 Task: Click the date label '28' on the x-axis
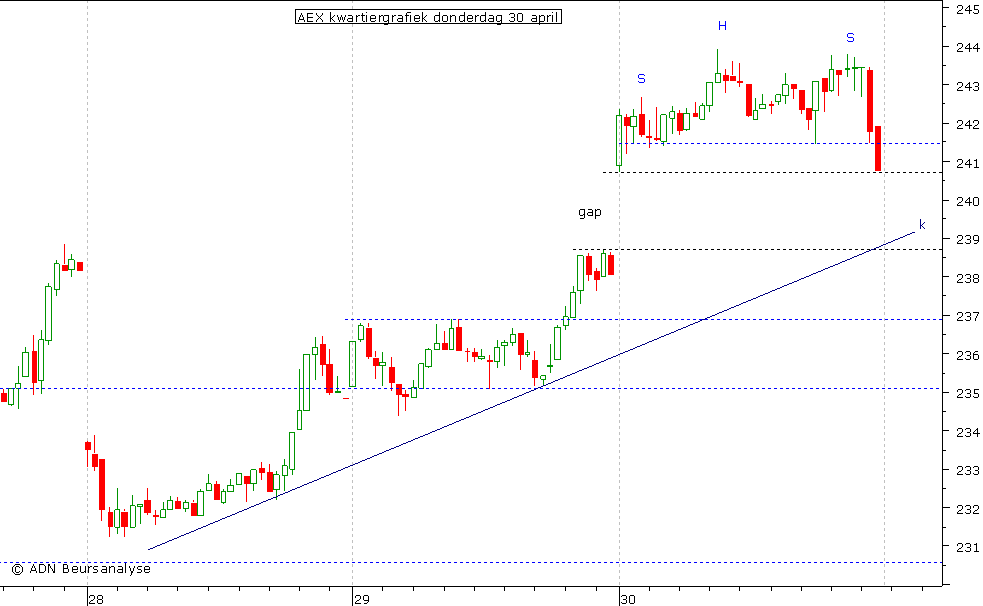96,600
